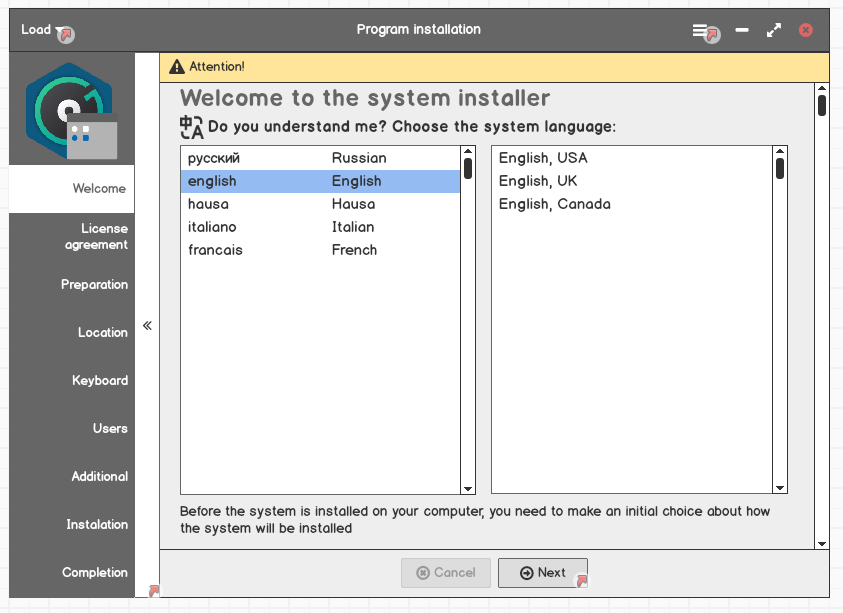Image resolution: width=843 pixels, height=613 pixels.
Task: Click locale list scroll down arrow
Action: pos(780,488)
